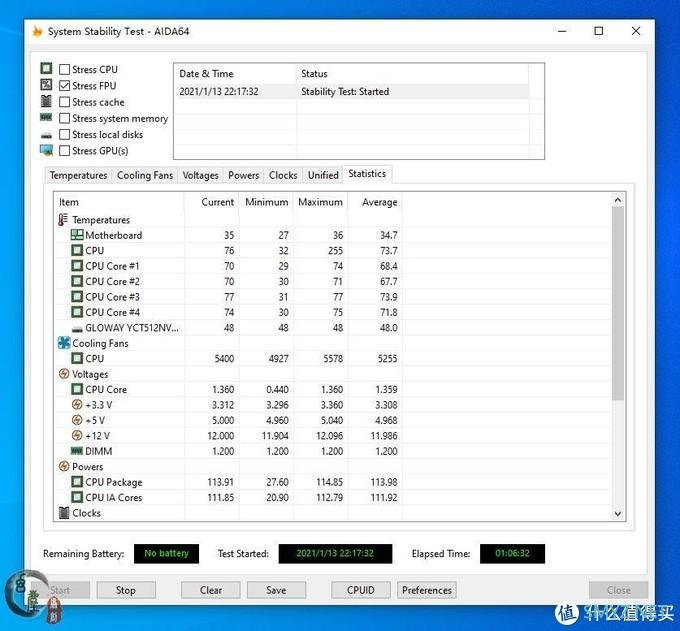
Task: Click the Stress CPU chip icon
Action: pos(46,69)
